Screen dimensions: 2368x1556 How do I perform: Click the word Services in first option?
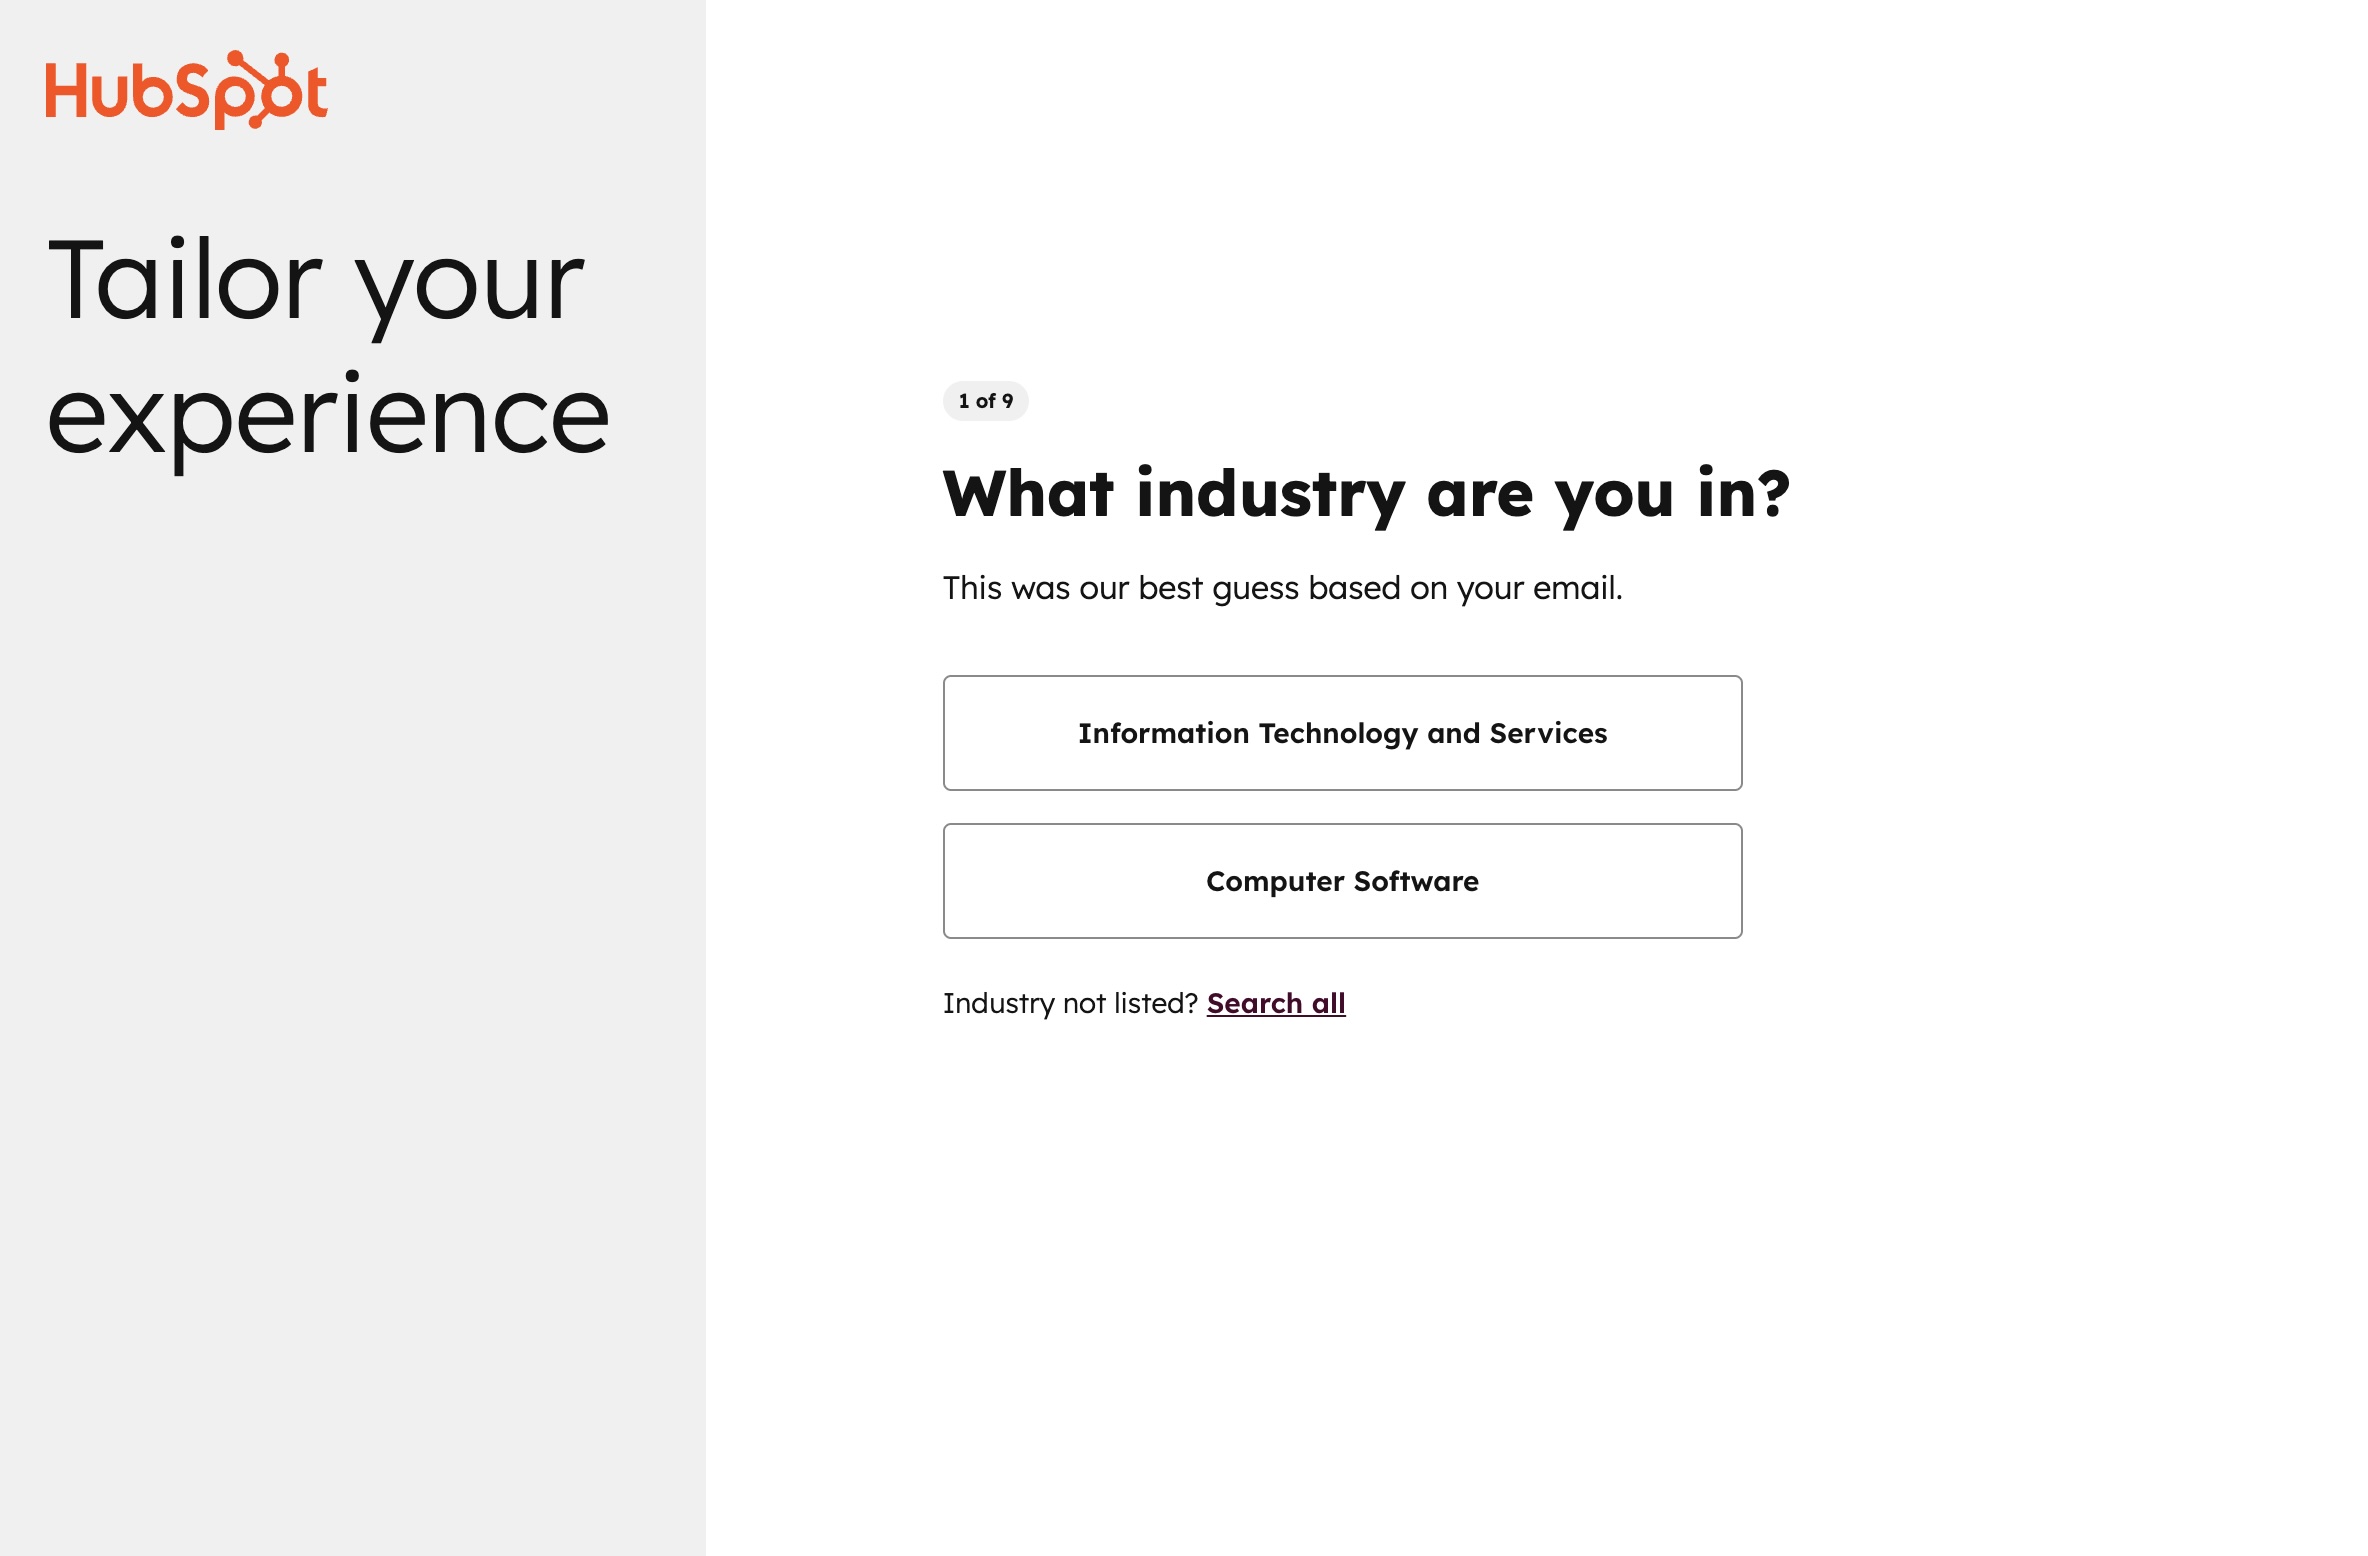(1547, 733)
